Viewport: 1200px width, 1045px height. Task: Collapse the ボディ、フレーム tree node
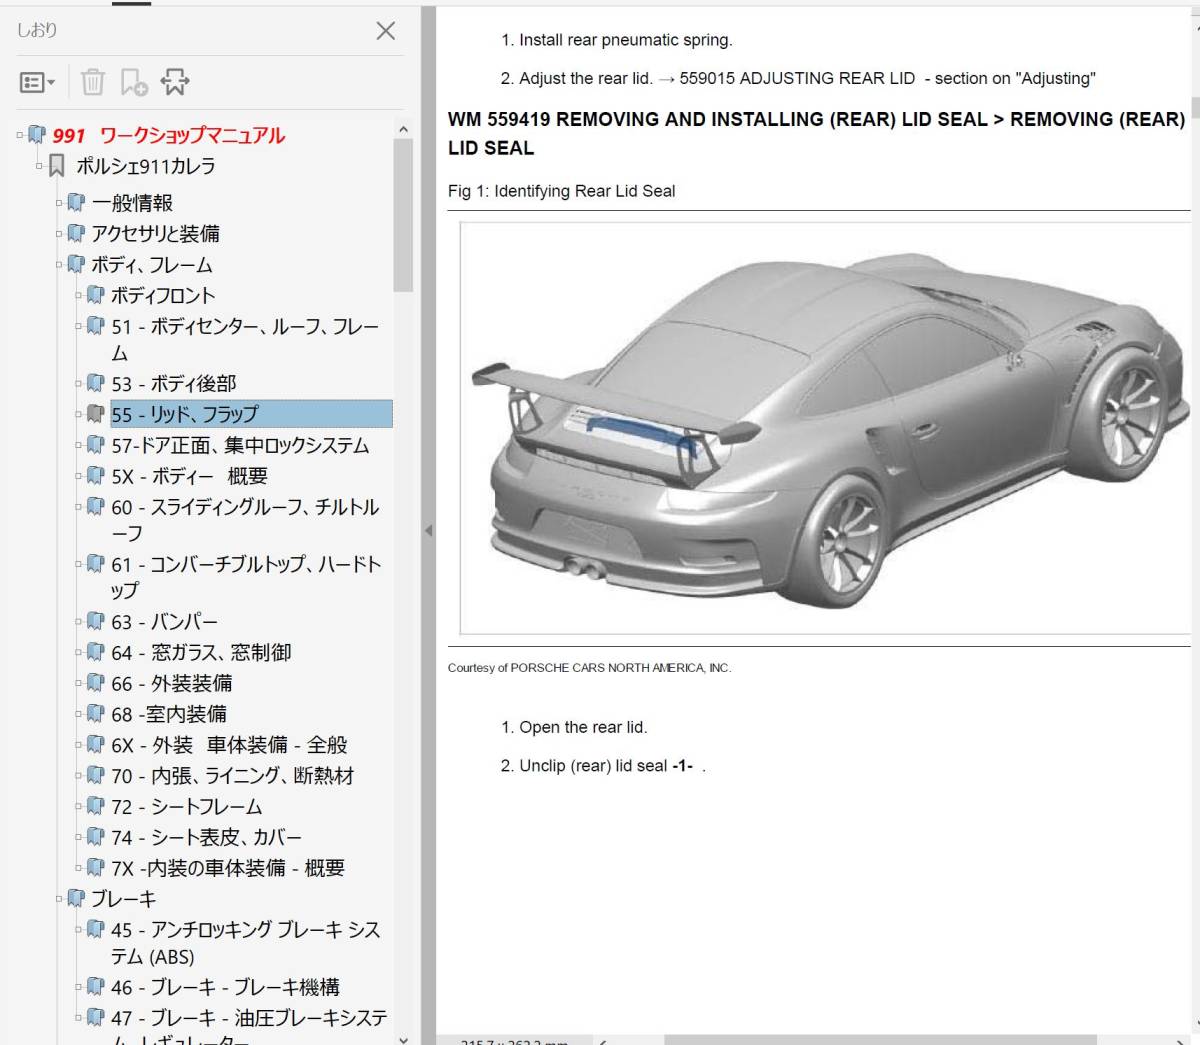[x=59, y=265]
